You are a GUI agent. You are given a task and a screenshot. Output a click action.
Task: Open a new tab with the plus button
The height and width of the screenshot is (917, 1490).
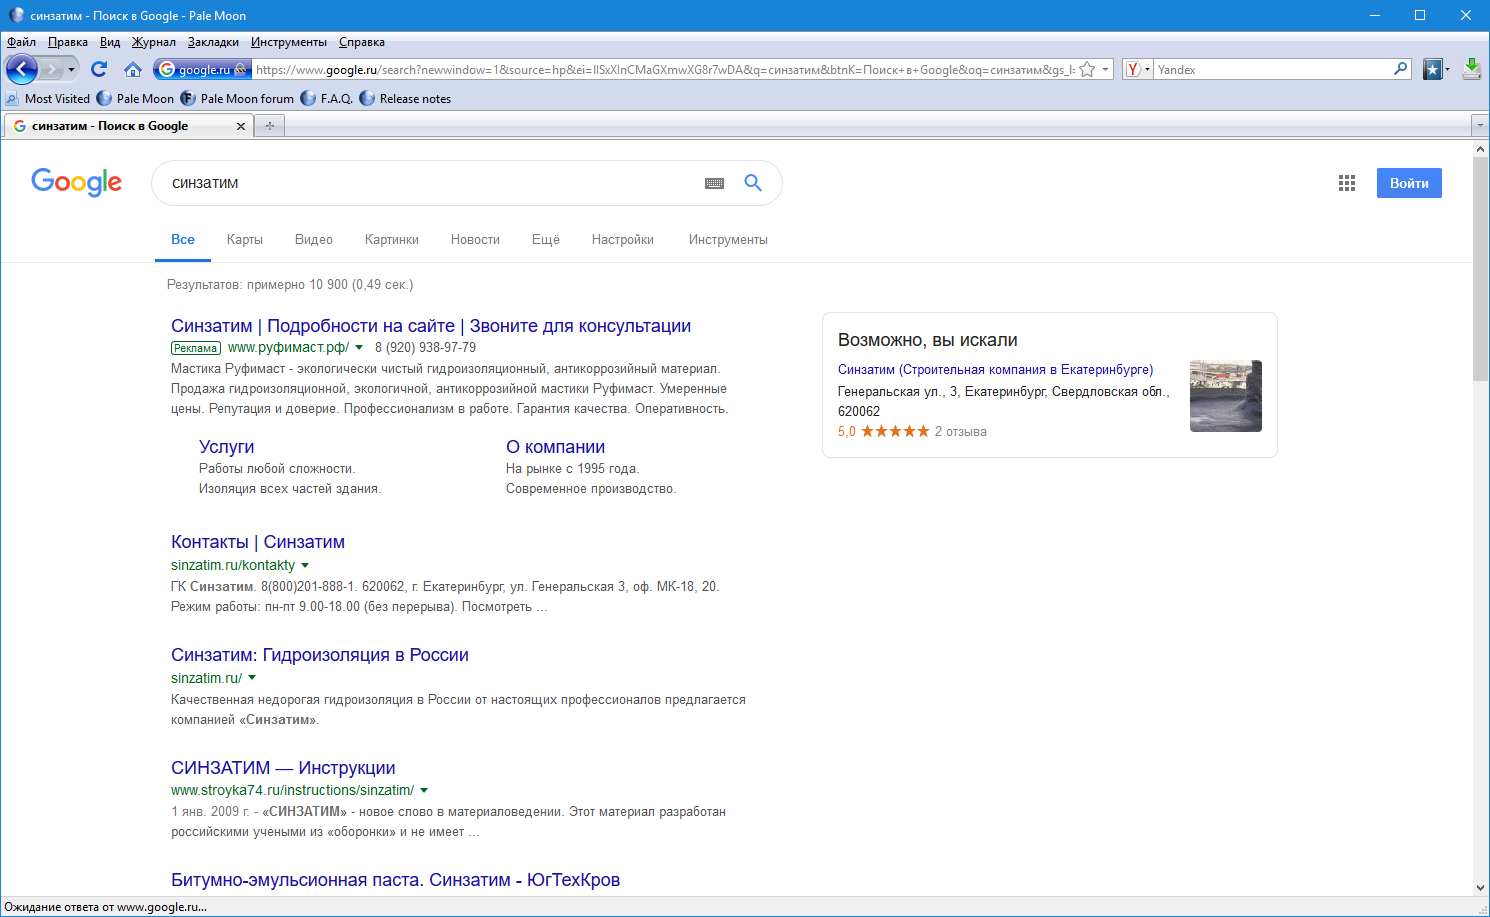tap(269, 126)
